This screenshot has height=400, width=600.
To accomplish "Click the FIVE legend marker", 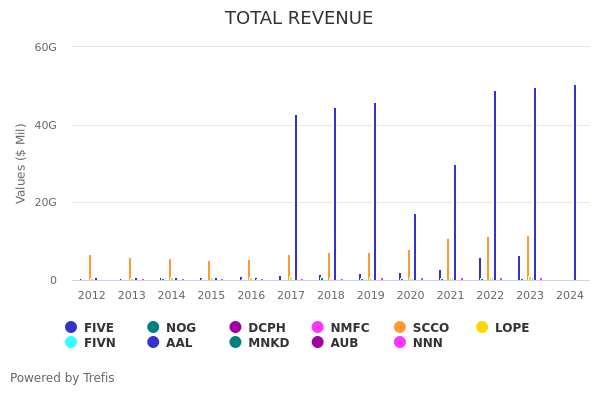I will pyautogui.click(x=71, y=327).
